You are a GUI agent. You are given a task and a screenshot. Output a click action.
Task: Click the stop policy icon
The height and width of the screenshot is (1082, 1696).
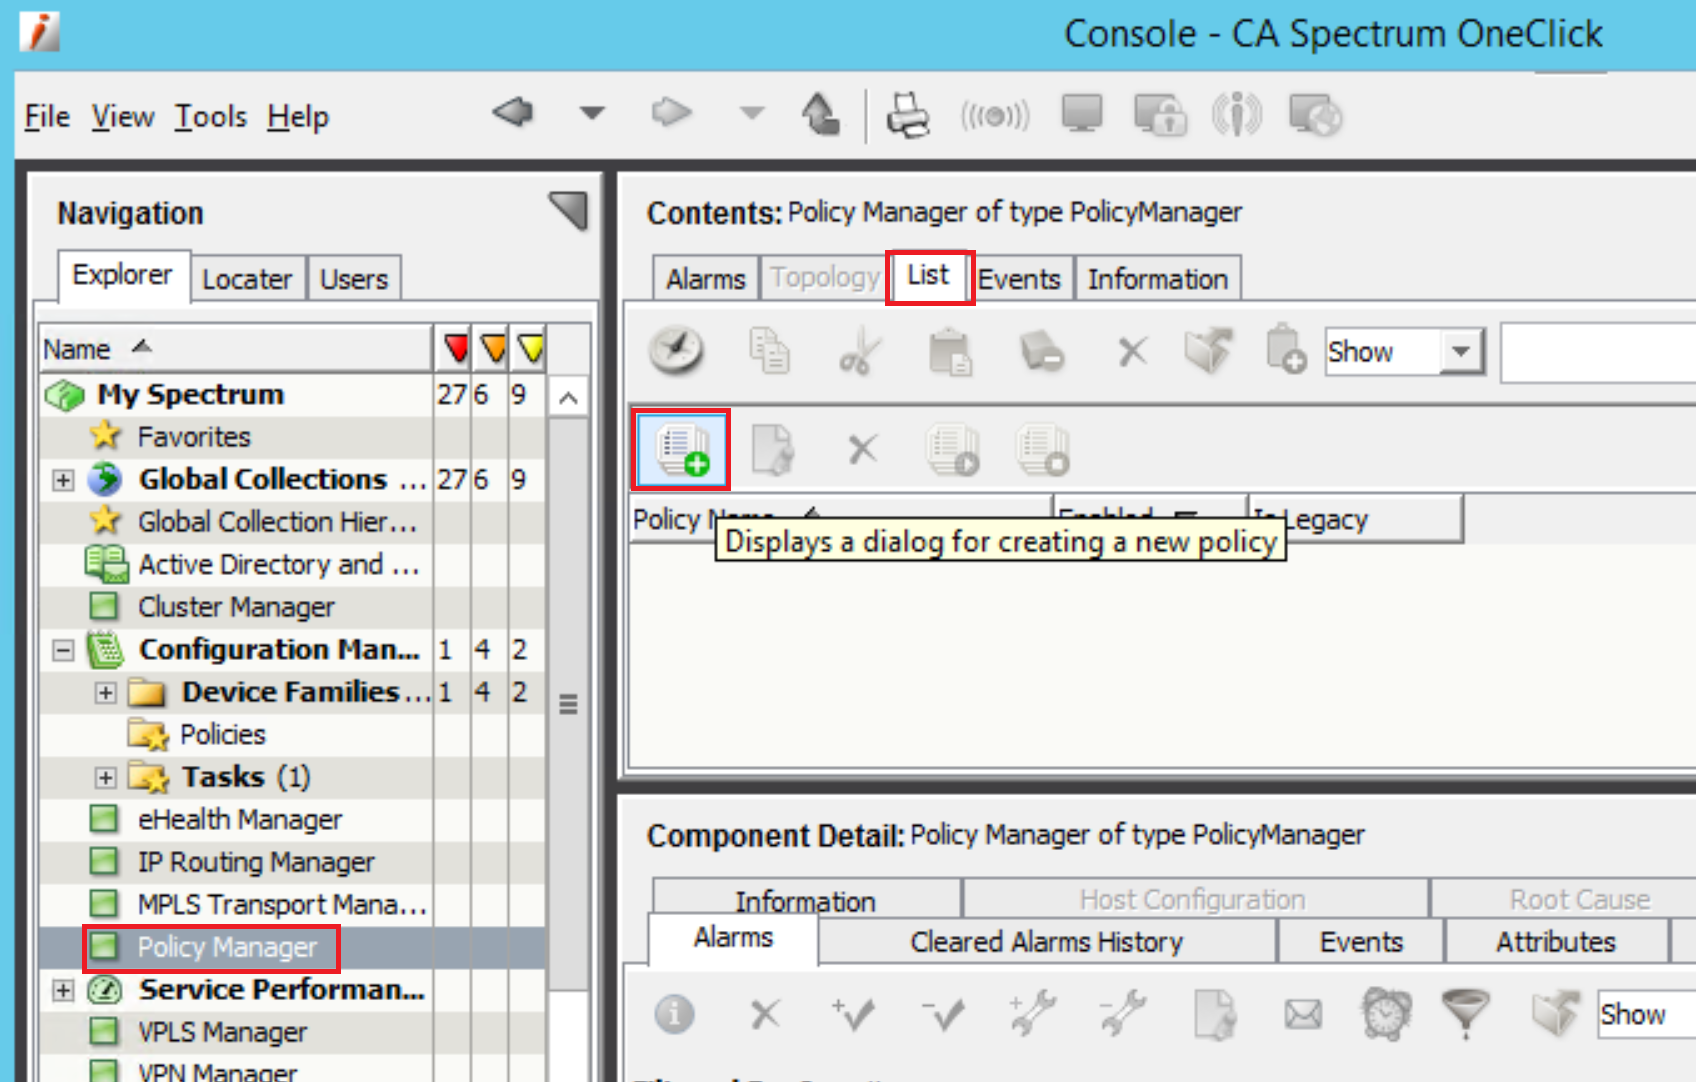point(1043,449)
